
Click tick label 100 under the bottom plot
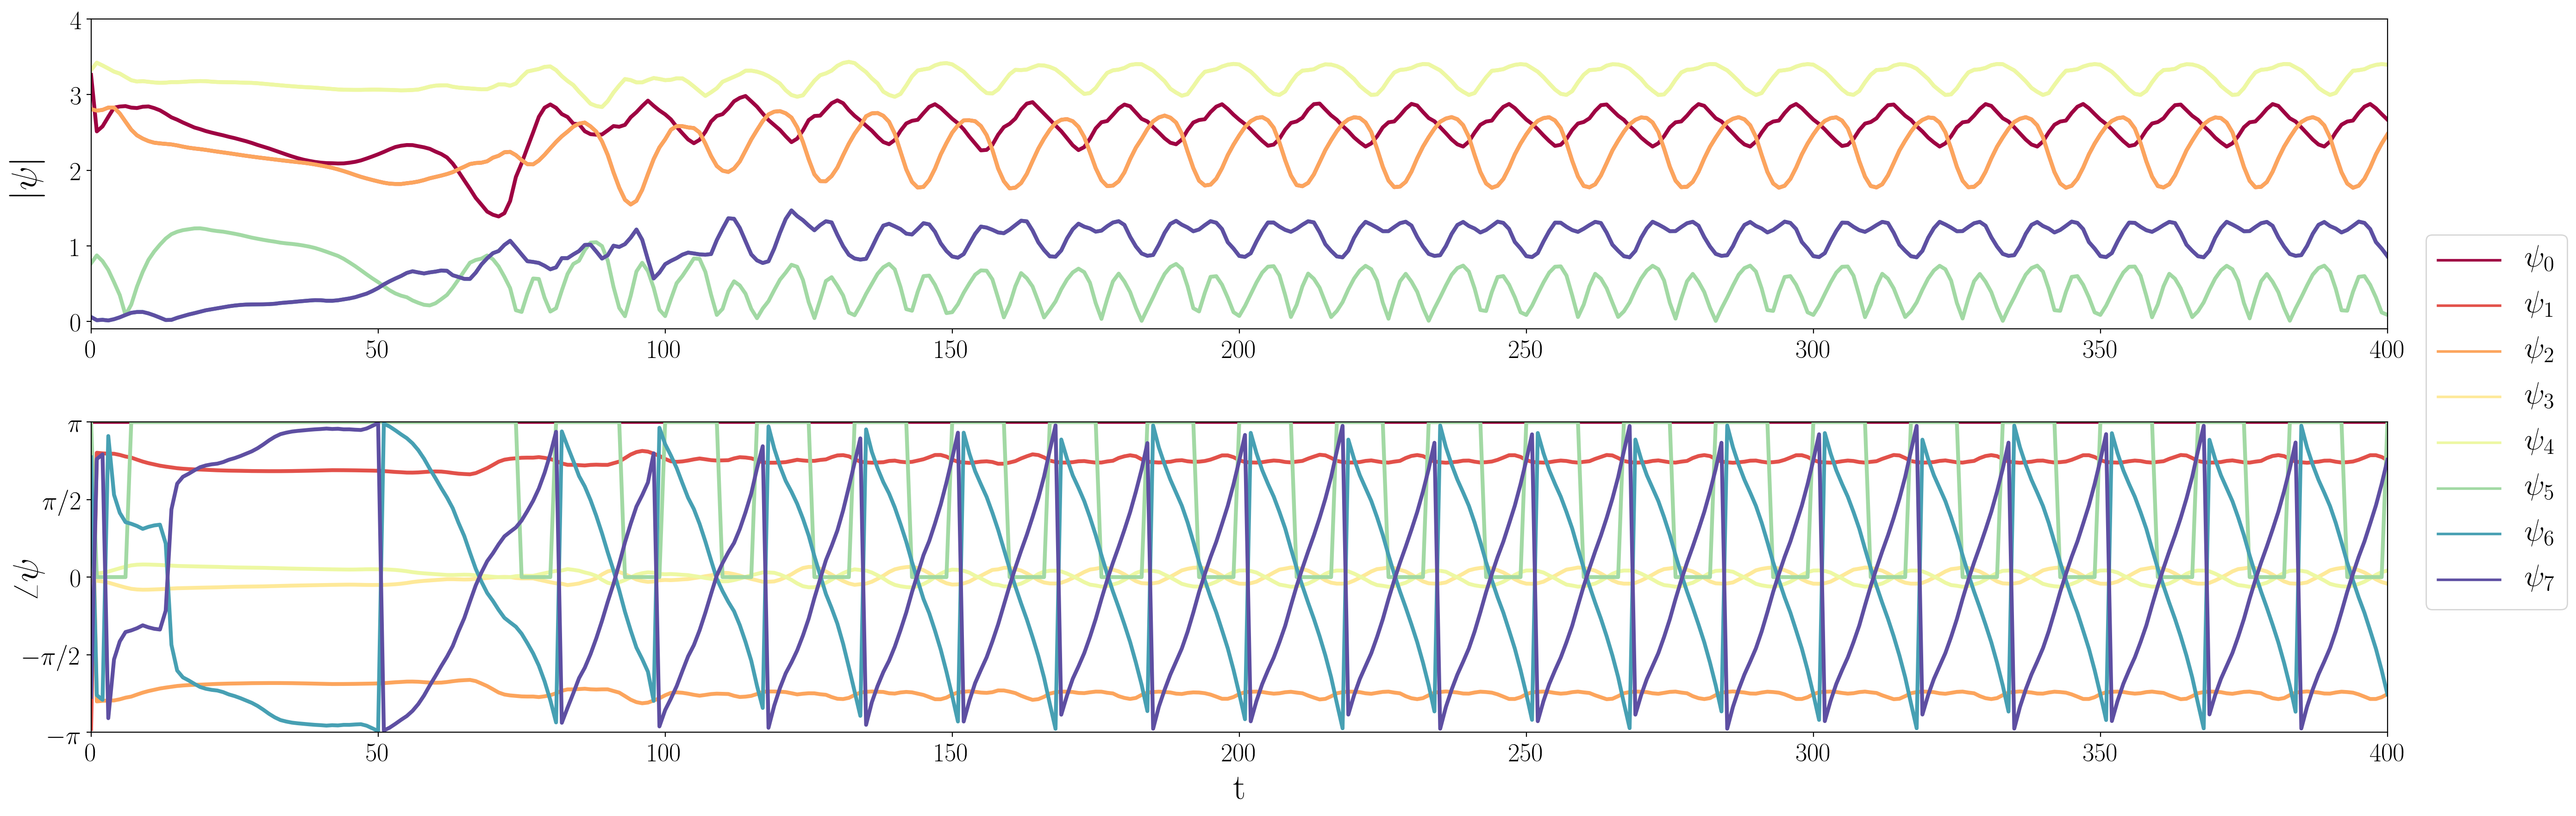[x=663, y=754]
